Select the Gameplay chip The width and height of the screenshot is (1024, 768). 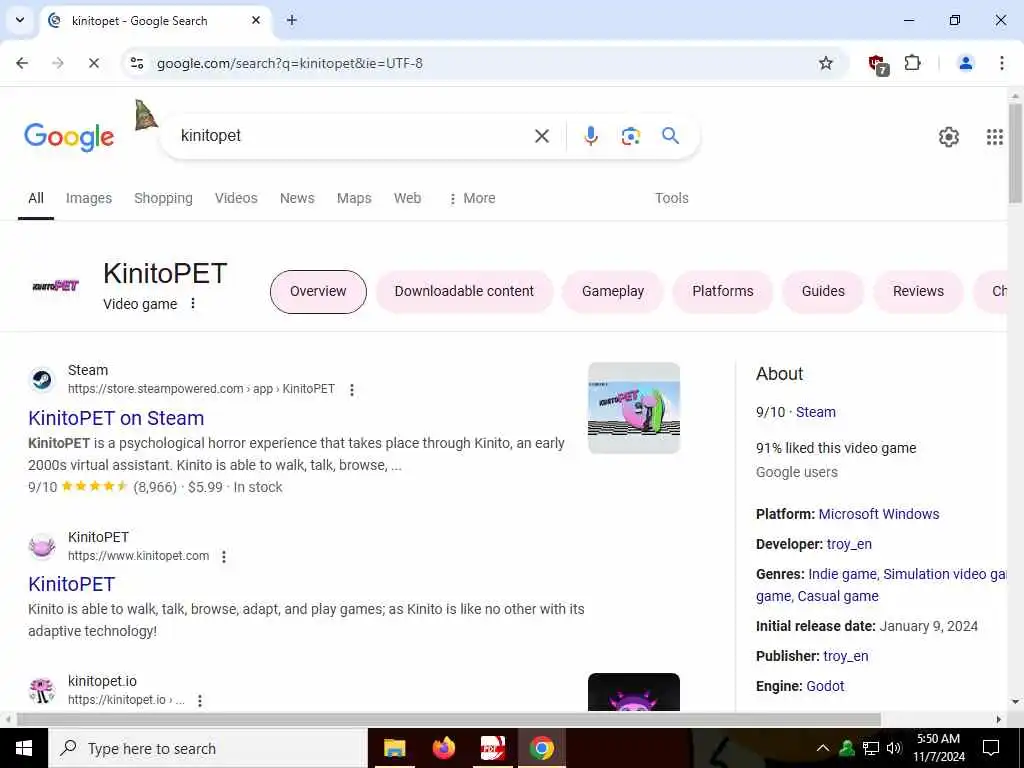pyautogui.click(x=613, y=291)
